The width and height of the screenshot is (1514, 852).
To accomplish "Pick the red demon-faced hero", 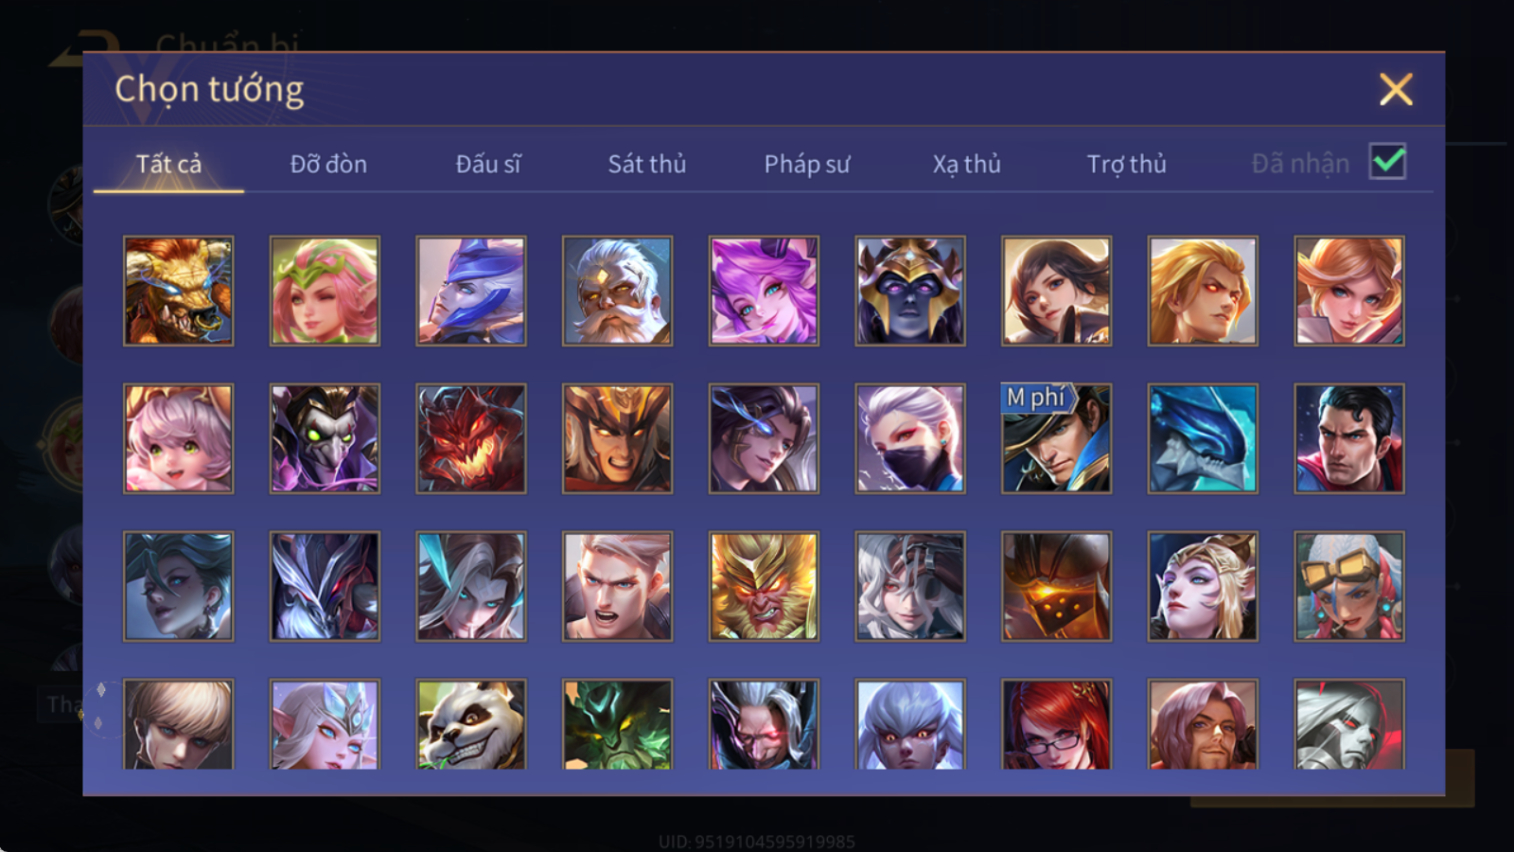I will (471, 439).
